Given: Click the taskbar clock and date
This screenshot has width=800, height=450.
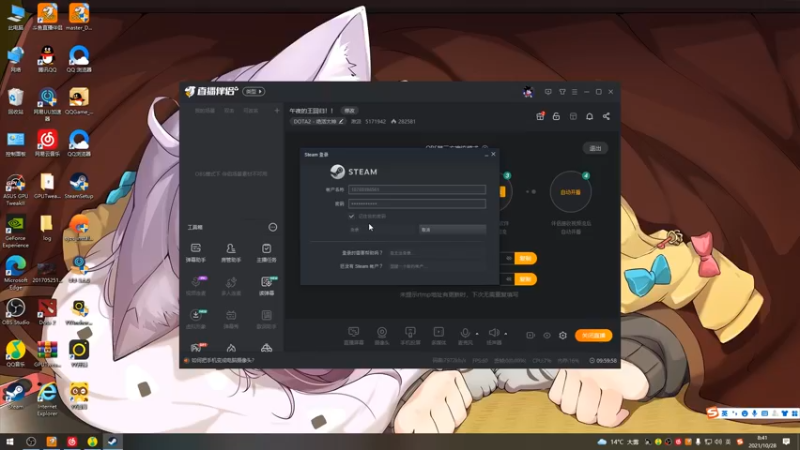Looking at the screenshot, I should [762, 441].
